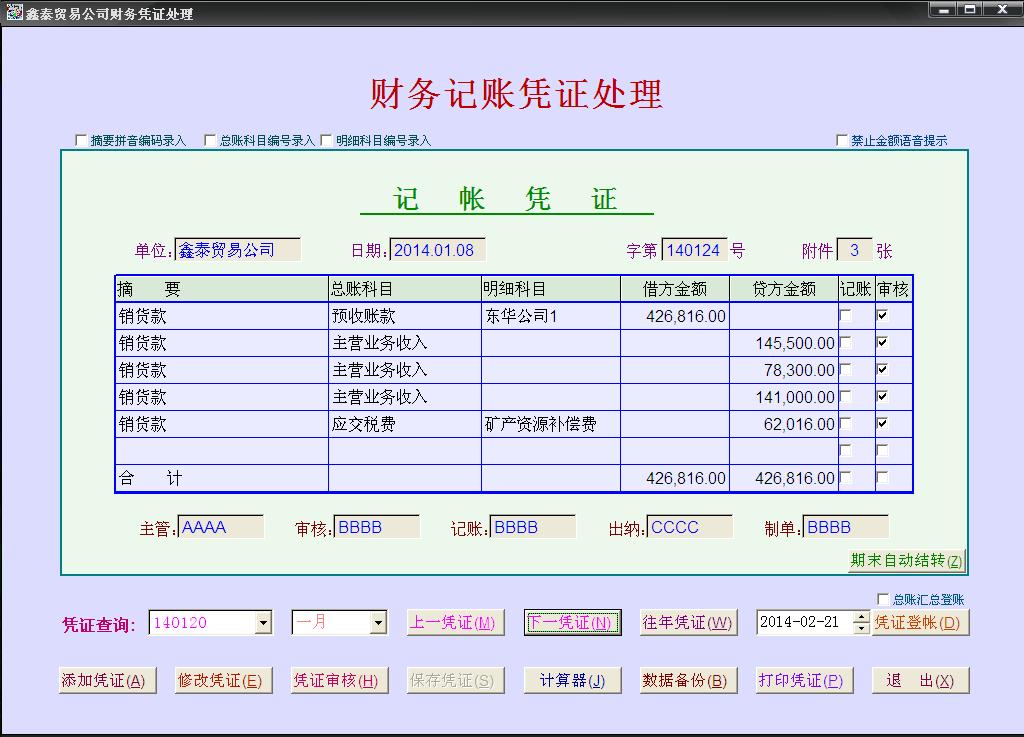This screenshot has height=737, width=1024.
Task: Go to the previous voucher with 上一凭证
Action: 455,622
